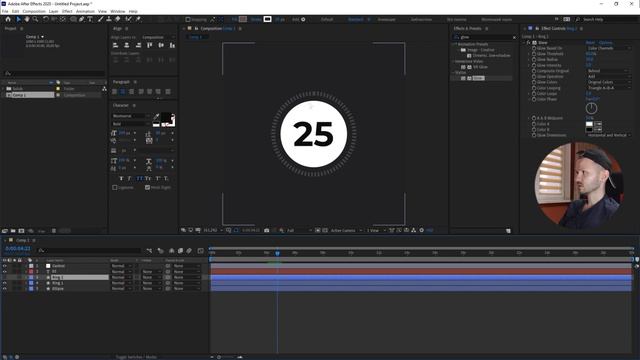The image size is (640, 360).
Task: Click the align bottom edges icon
Action: point(172,45)
